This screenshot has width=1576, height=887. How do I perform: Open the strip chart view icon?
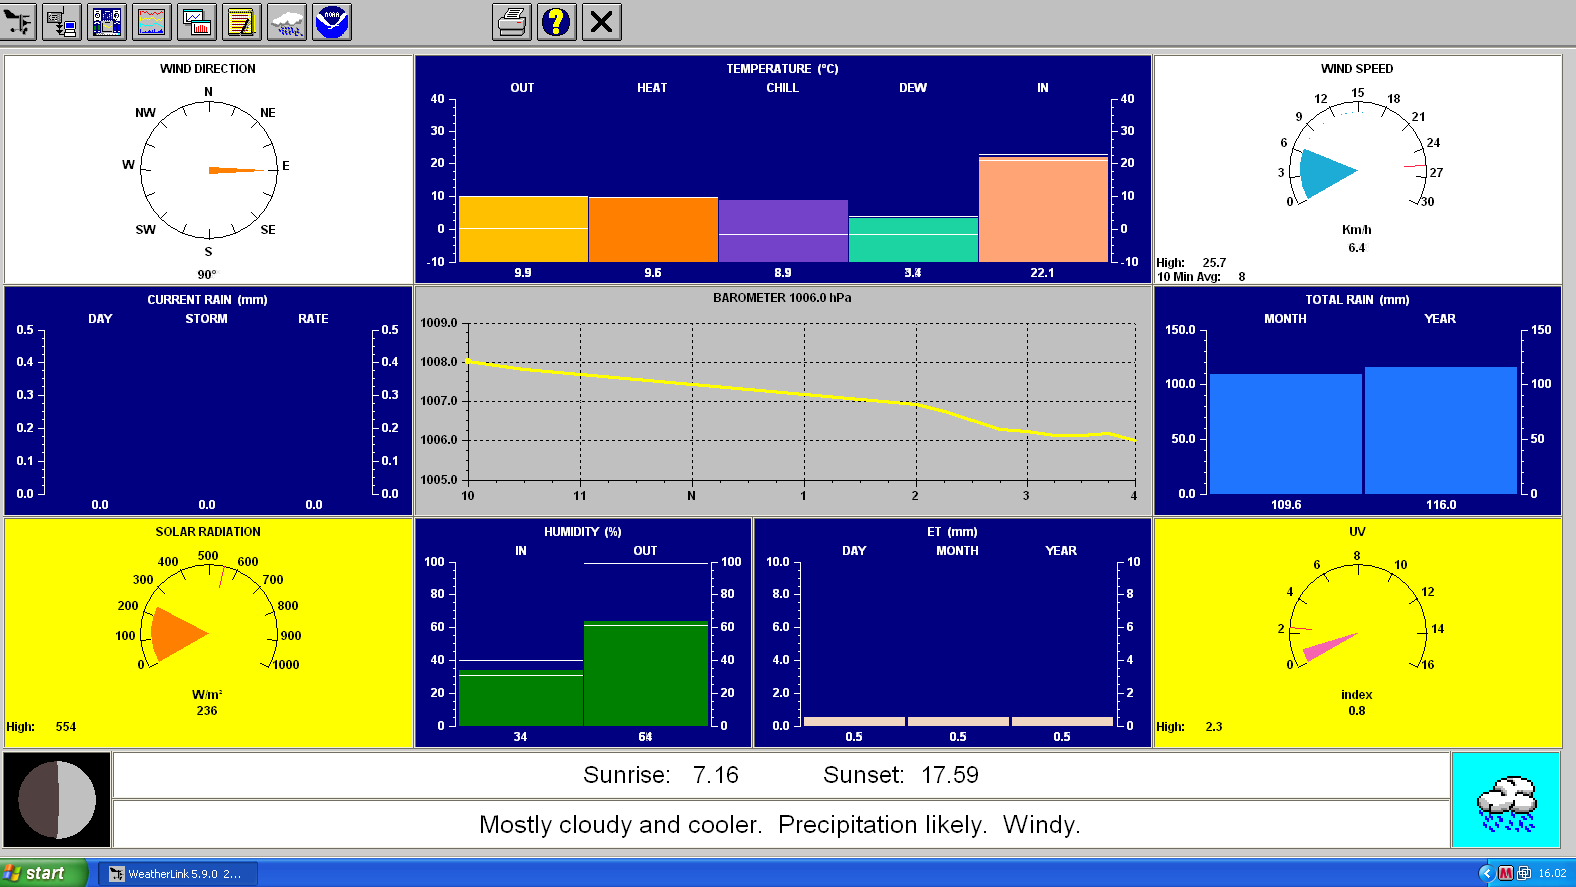(x=152, y=22)
